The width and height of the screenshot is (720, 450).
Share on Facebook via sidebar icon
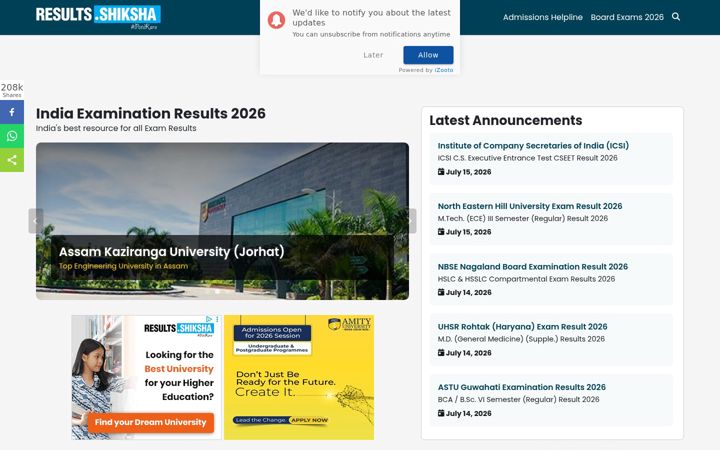(12, 112)
